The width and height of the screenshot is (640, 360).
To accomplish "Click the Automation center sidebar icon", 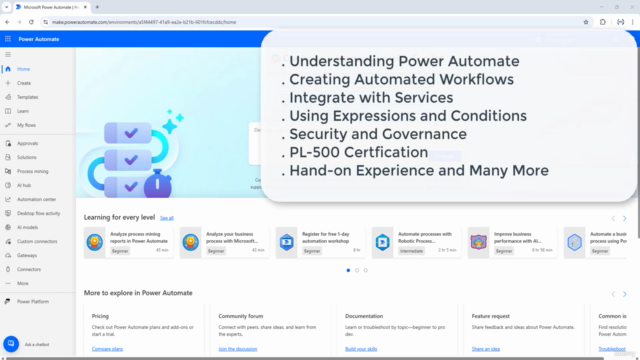I will [8, 199].
